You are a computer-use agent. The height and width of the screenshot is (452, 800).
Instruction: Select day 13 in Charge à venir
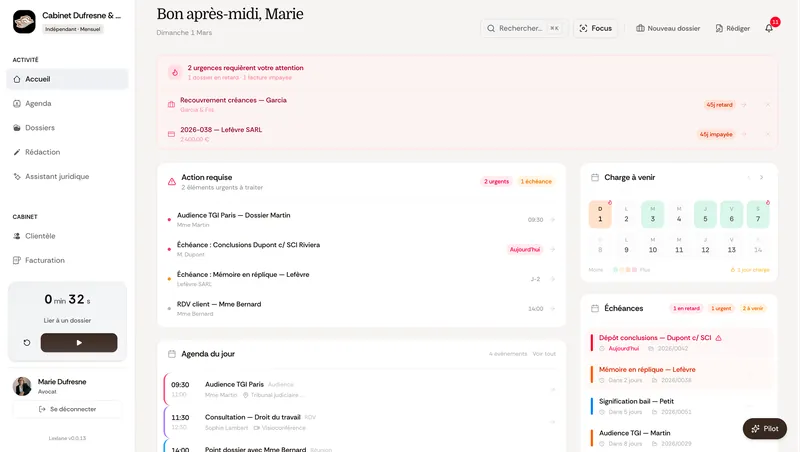732,245
